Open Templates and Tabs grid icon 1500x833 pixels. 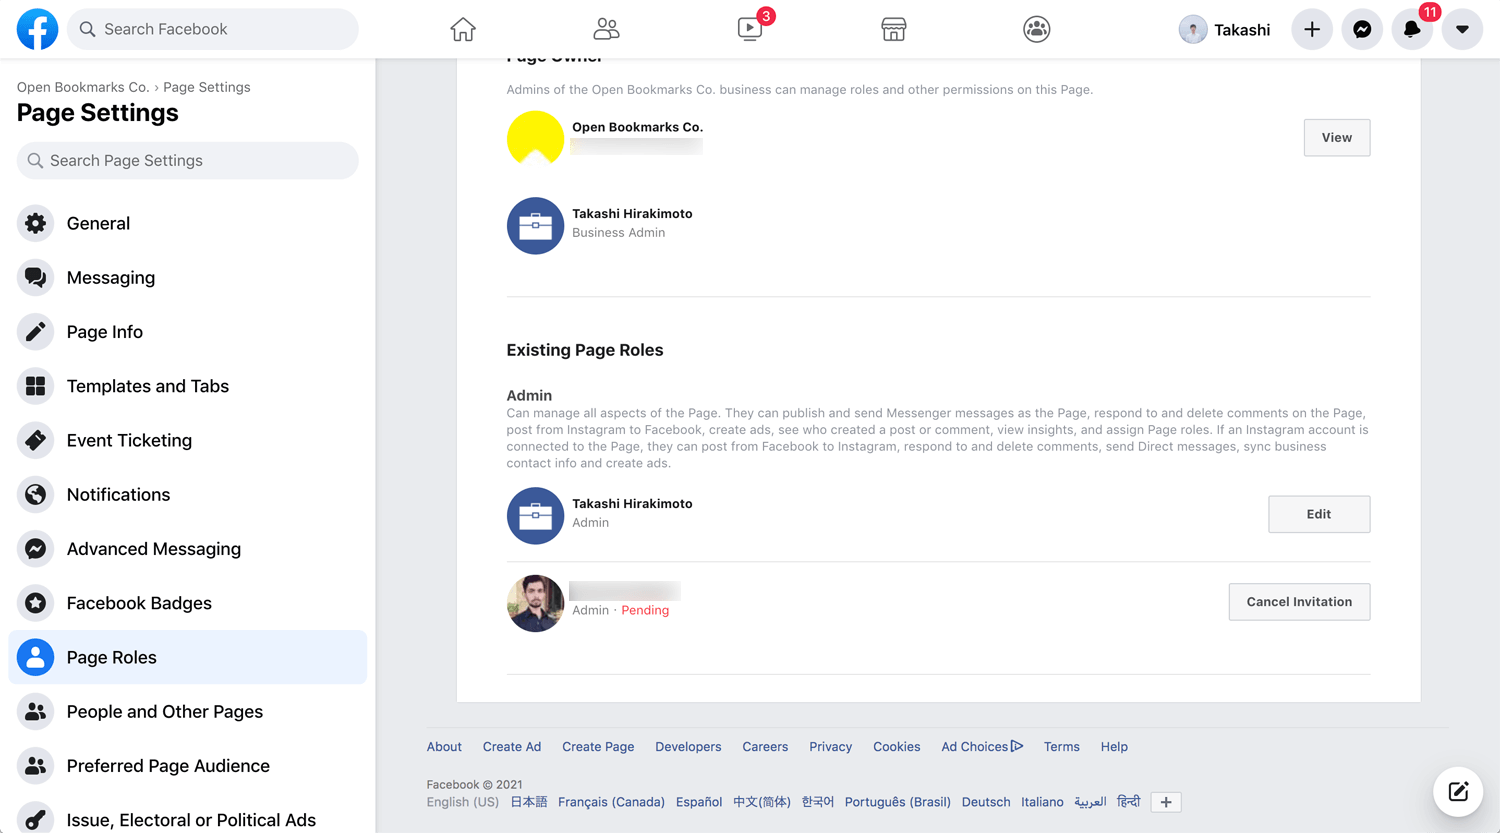35,386
